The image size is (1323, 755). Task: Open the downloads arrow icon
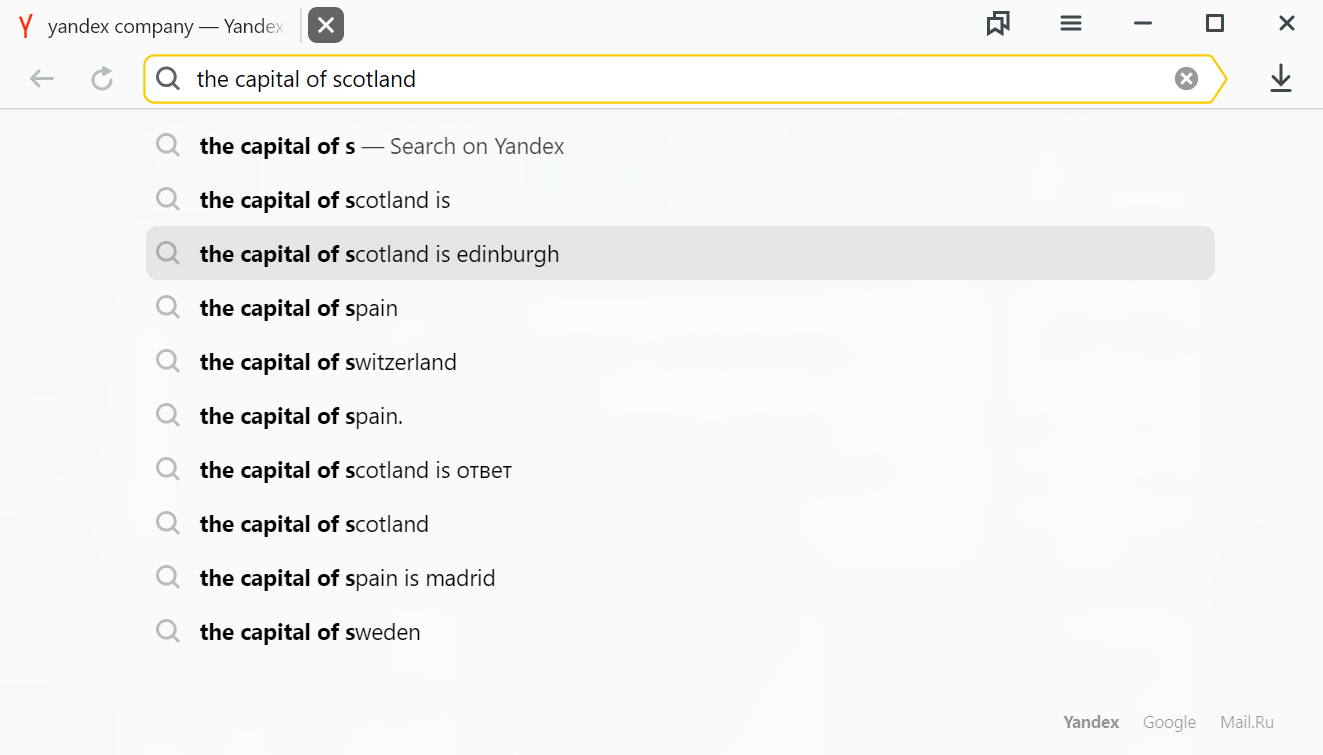(x=1281, y=79)
